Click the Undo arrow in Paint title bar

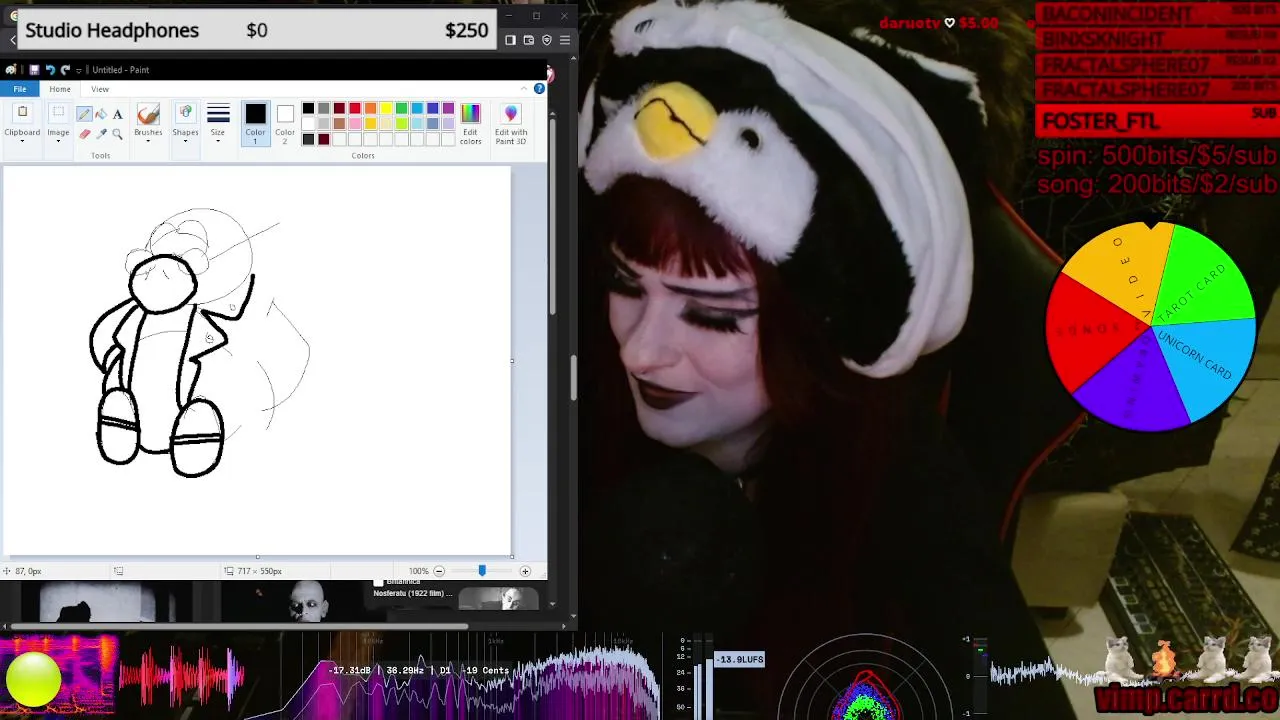click(x=49, y=70)
